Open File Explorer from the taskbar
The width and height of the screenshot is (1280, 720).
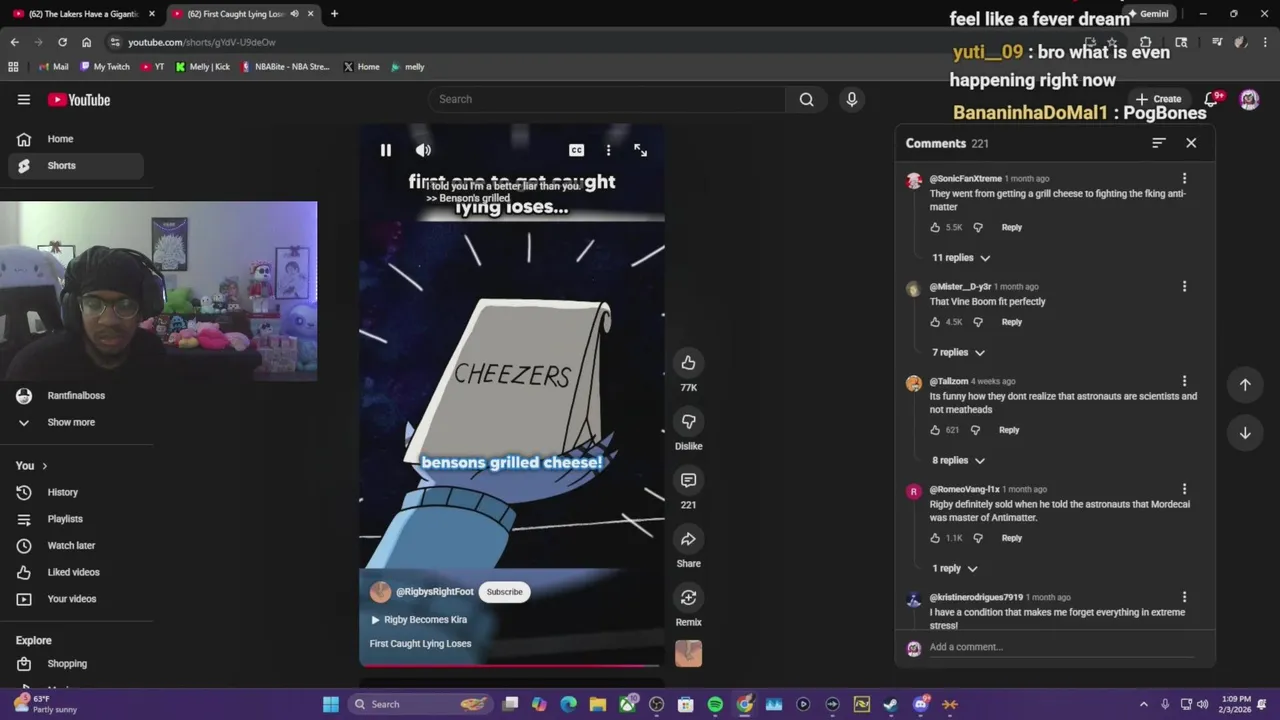point(598,704)
